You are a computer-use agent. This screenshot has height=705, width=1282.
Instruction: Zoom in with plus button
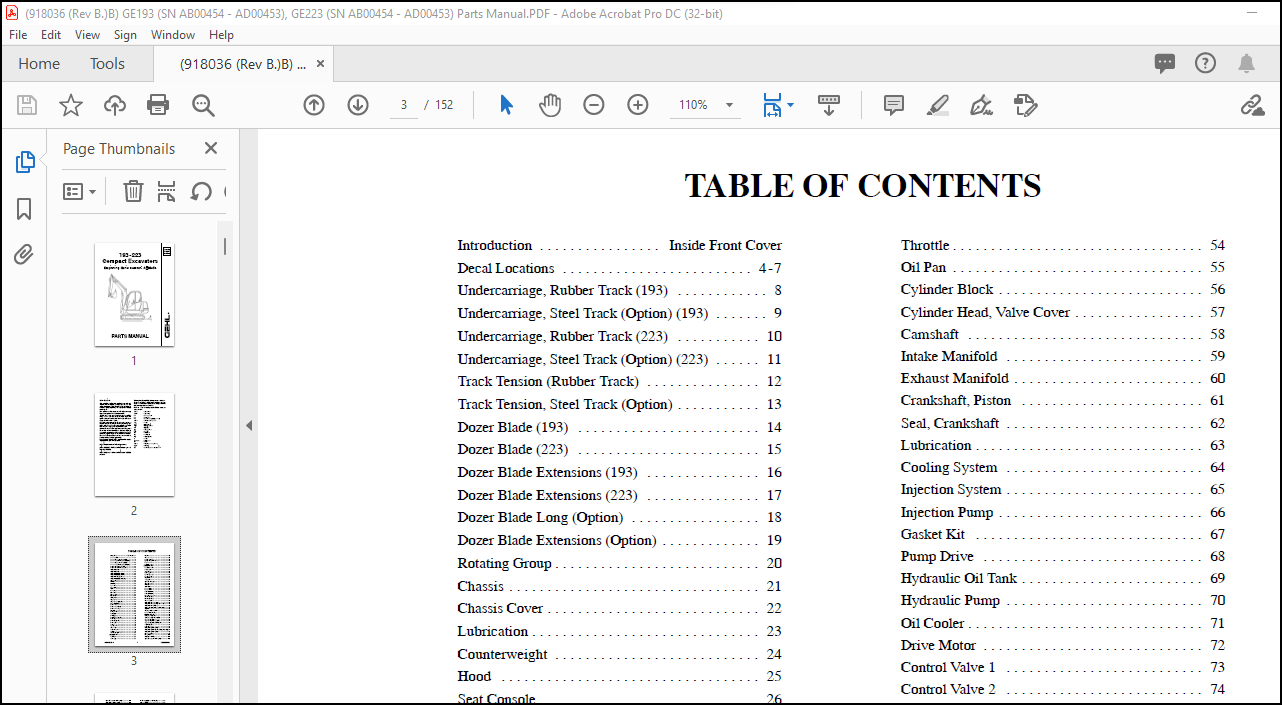[x=638, y=105]
